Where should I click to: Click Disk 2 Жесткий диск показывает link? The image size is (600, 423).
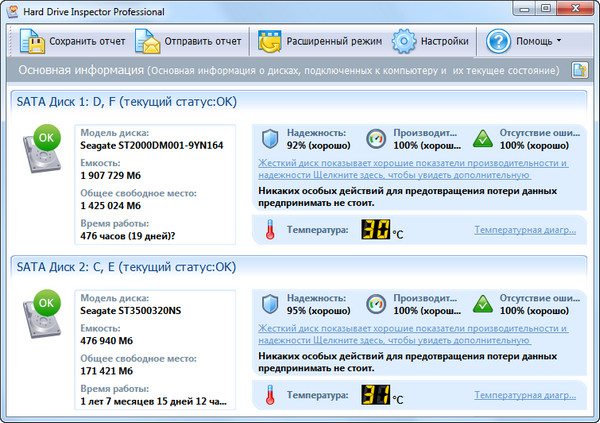413,334
